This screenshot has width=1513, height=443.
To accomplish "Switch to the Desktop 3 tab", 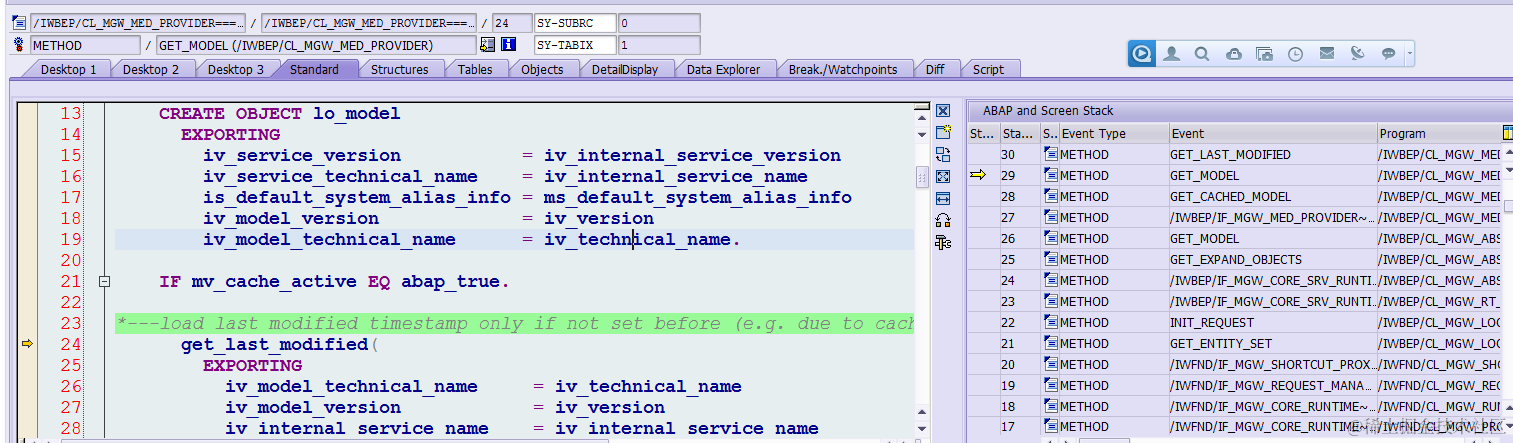I will (236, 69).
